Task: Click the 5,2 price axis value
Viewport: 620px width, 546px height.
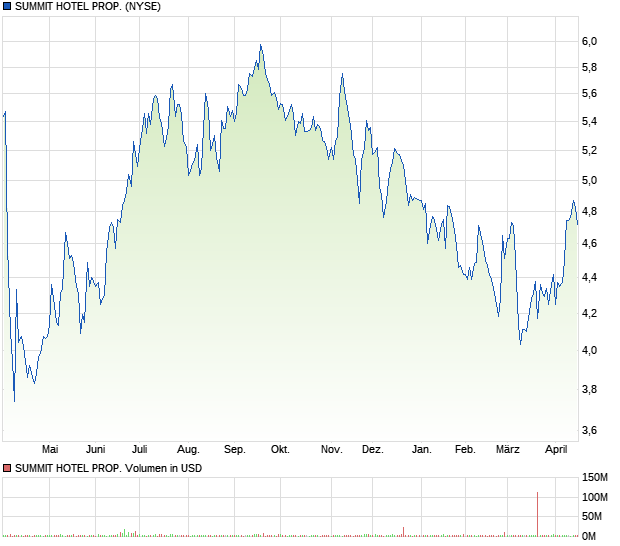Action: pos(589,151)
